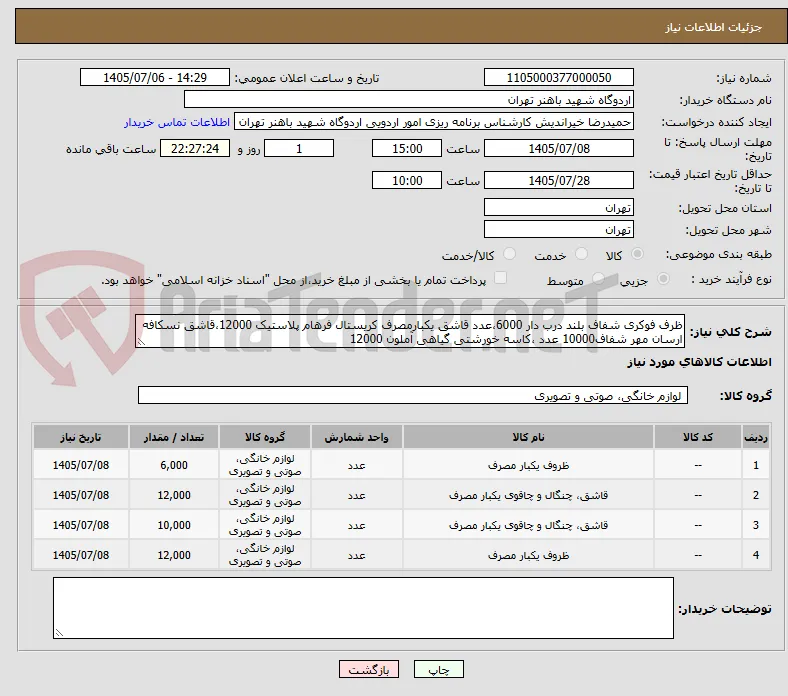This screenshot has height=696, width=788.
Task: Toggle the اسناد خزانه اسلامی payment checkbox
Action: [500, 278]
